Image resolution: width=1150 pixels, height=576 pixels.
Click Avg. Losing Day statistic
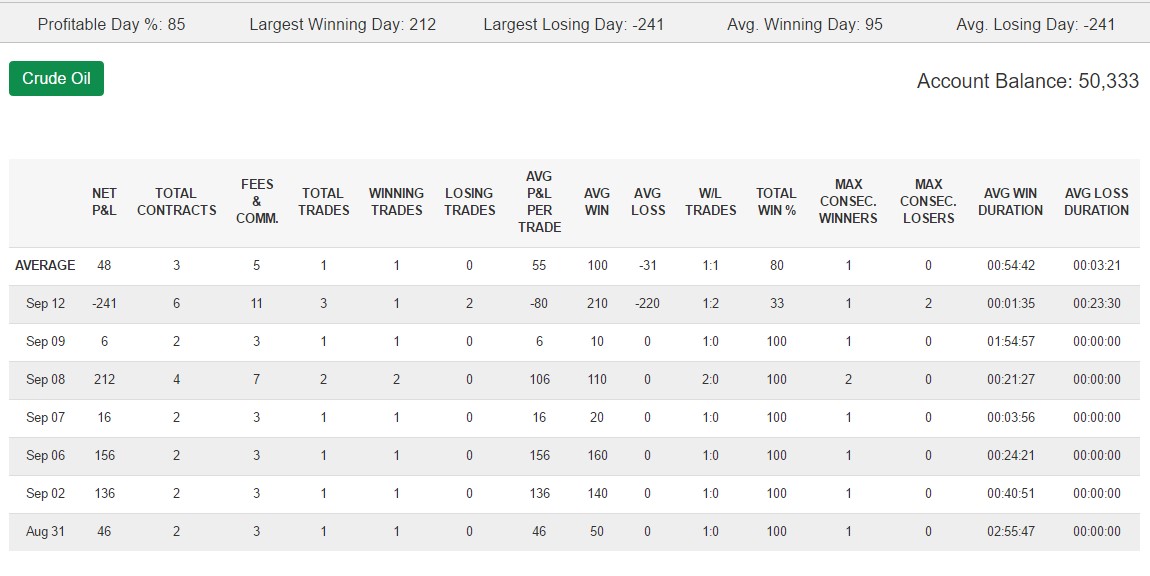[1036, 24]
